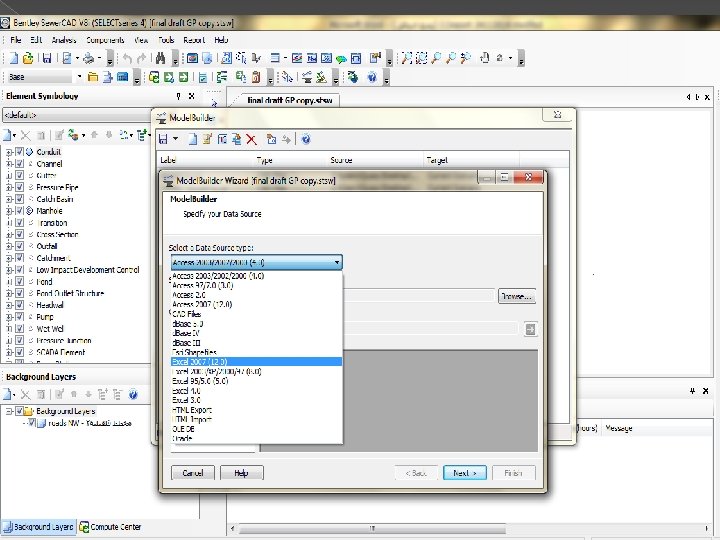Click the horizontal scrollbar under the drawing

[372, 529]
